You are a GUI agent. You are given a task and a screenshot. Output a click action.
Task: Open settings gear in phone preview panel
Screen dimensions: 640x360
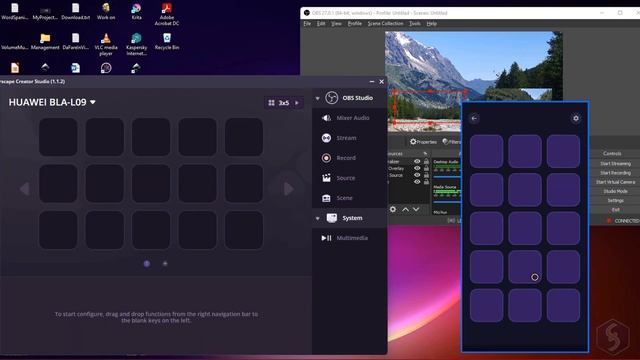coord(576,118)
